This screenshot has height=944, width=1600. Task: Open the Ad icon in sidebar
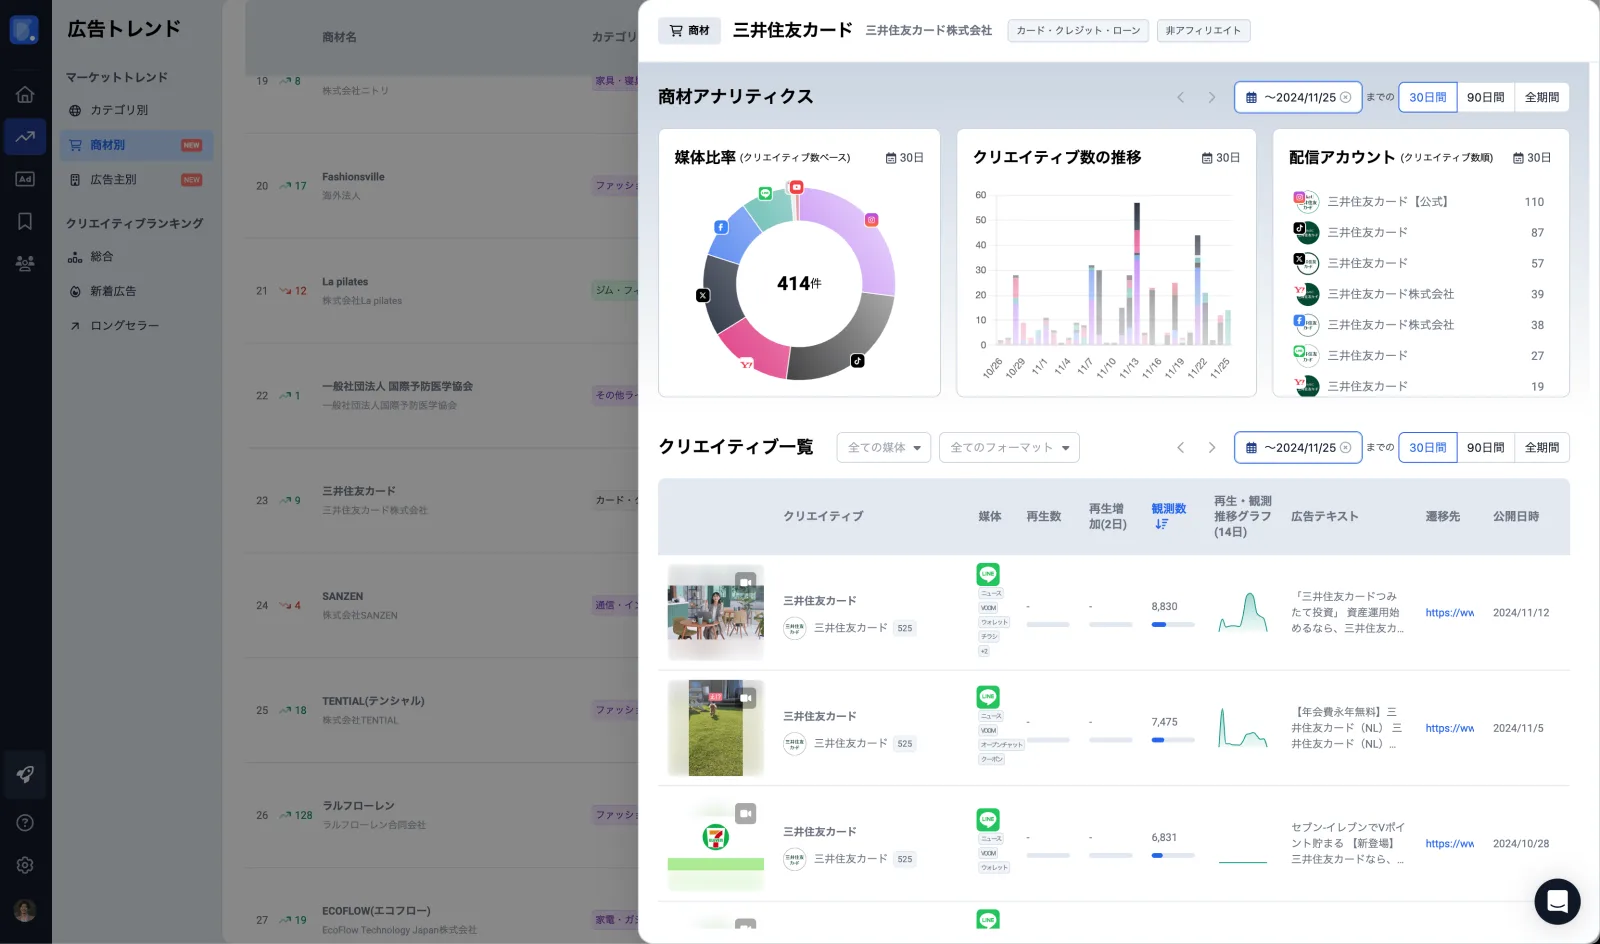point(25,179)
